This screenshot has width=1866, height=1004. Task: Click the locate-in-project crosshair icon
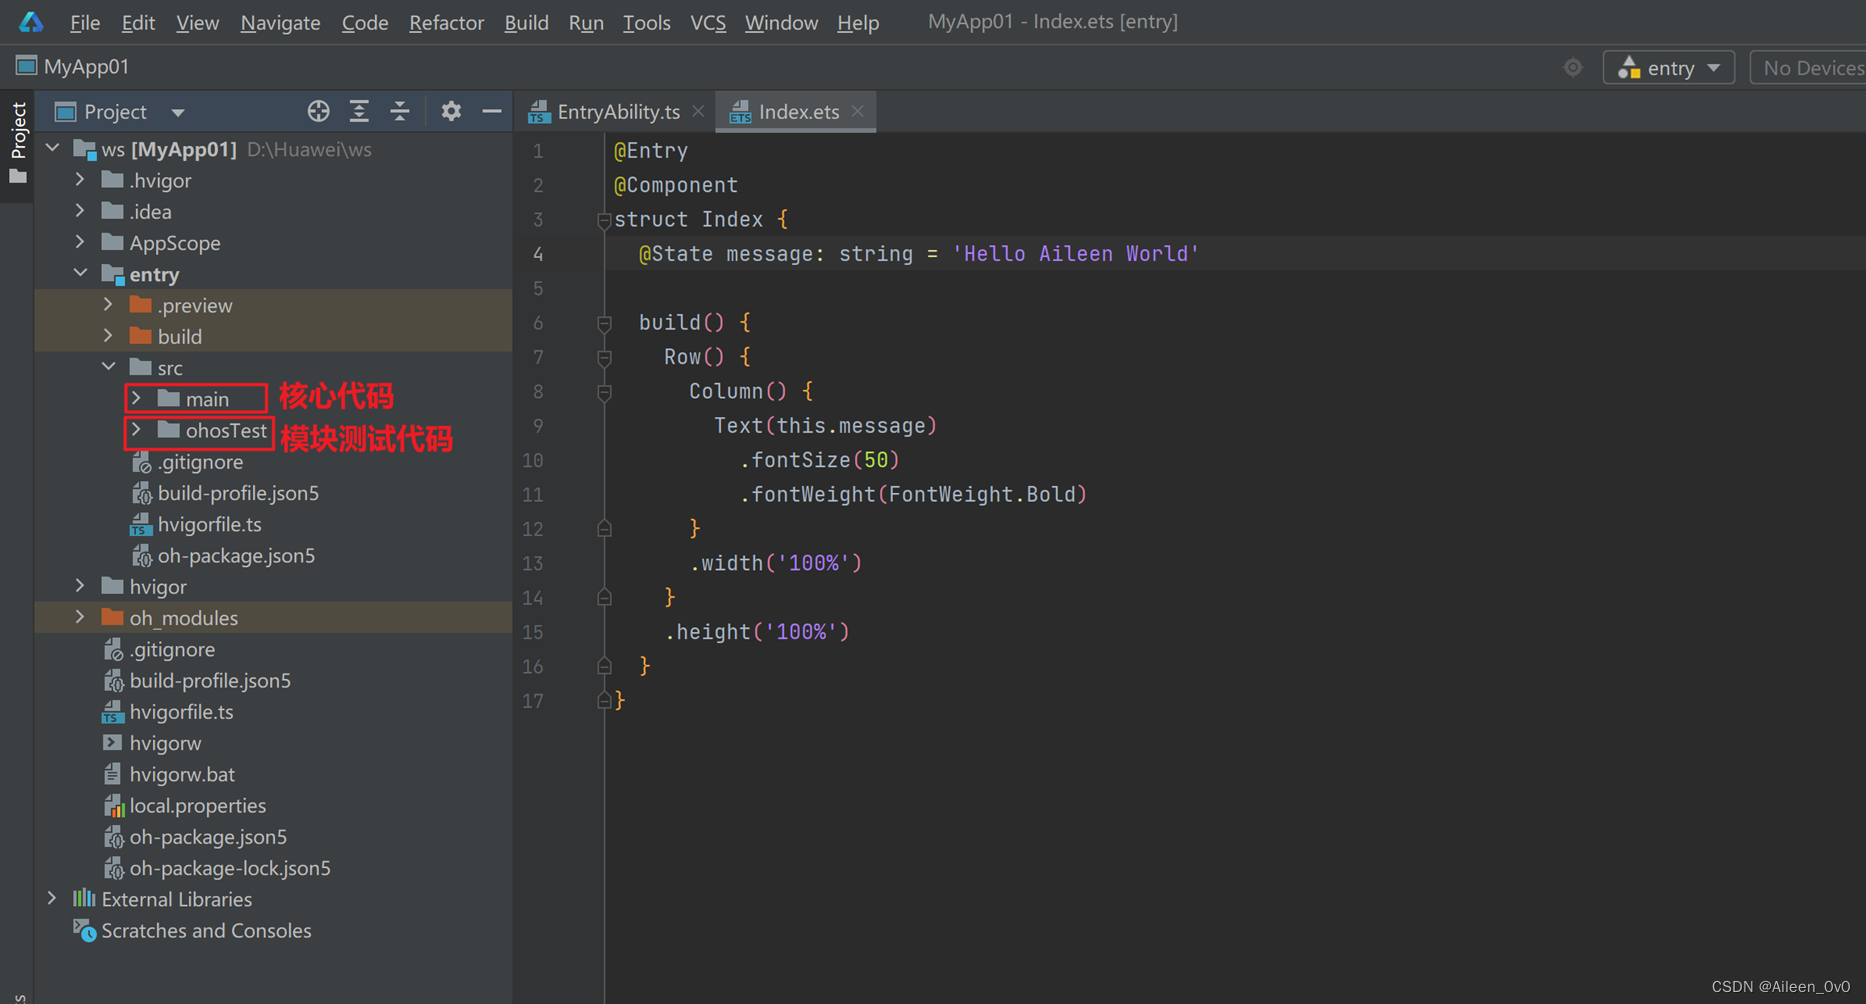click(318, 111)
